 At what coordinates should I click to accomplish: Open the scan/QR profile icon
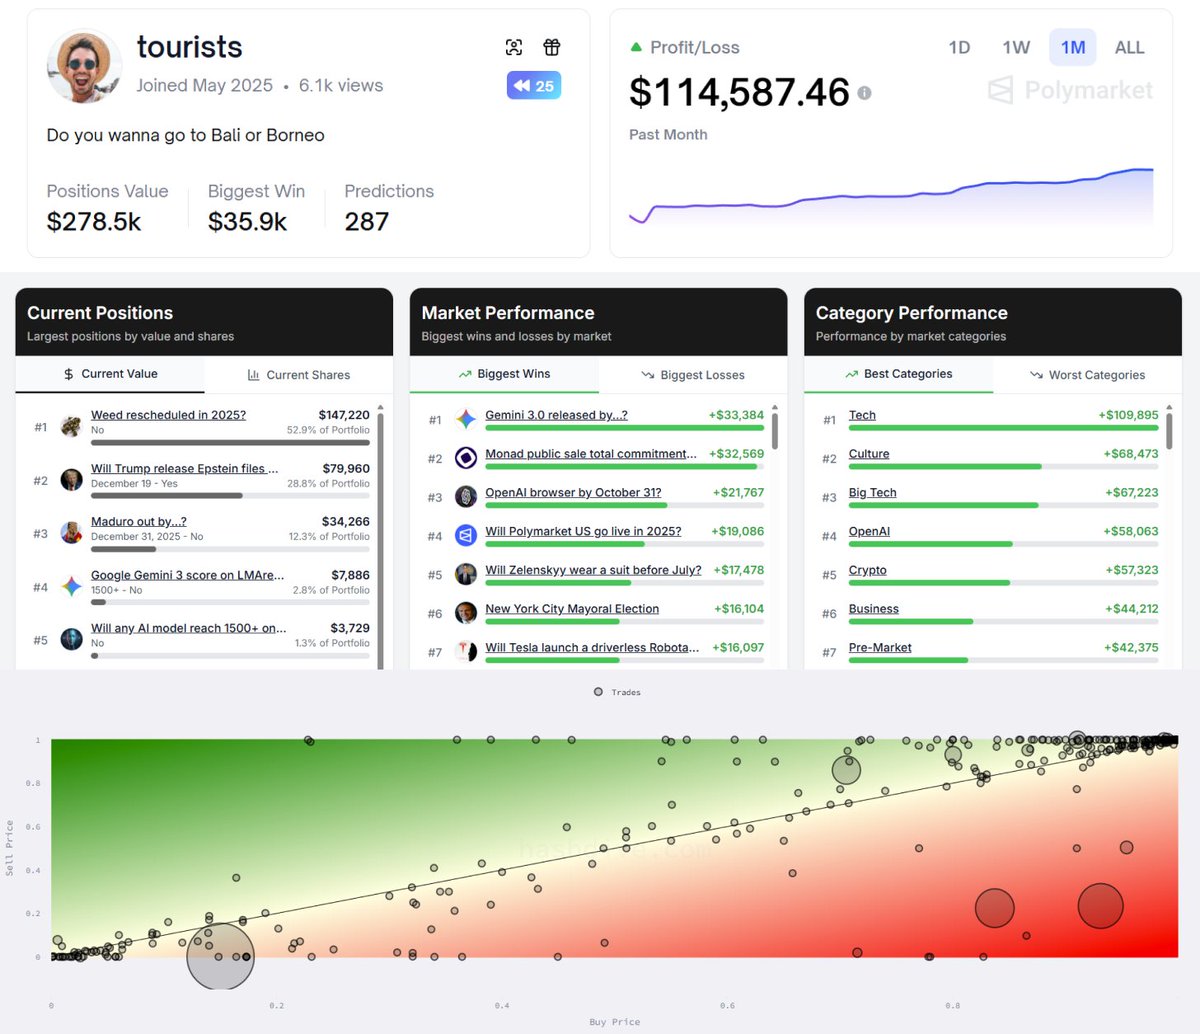(x=514, y=47)
